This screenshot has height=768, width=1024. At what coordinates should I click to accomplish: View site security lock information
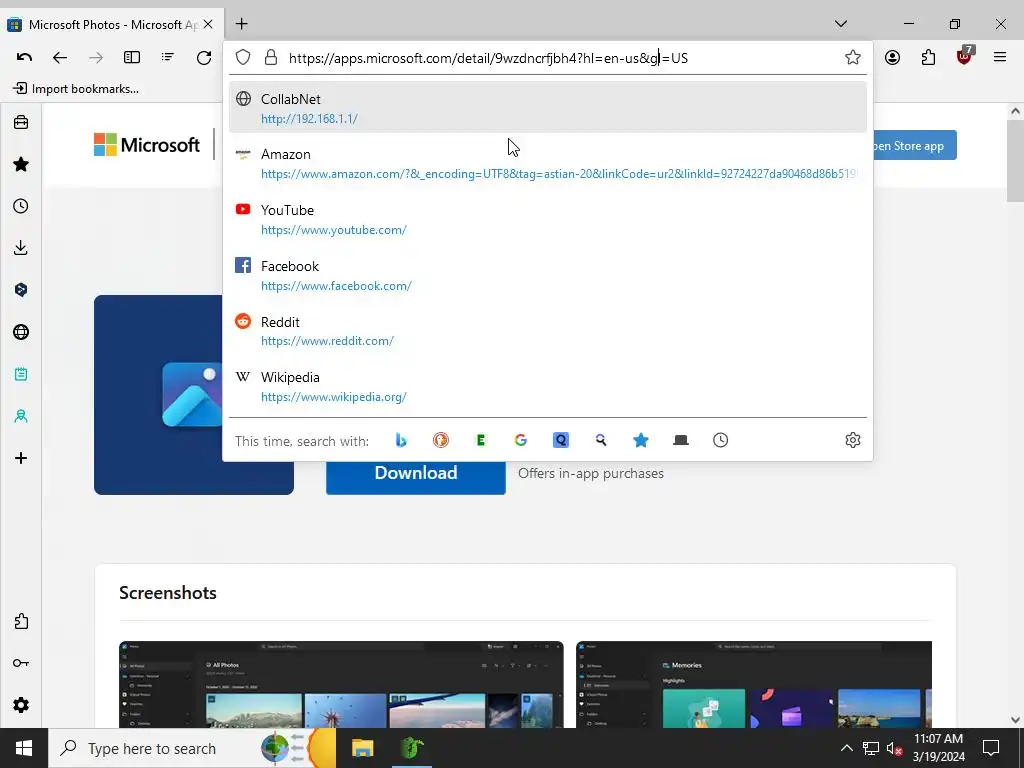click(270, 57)
